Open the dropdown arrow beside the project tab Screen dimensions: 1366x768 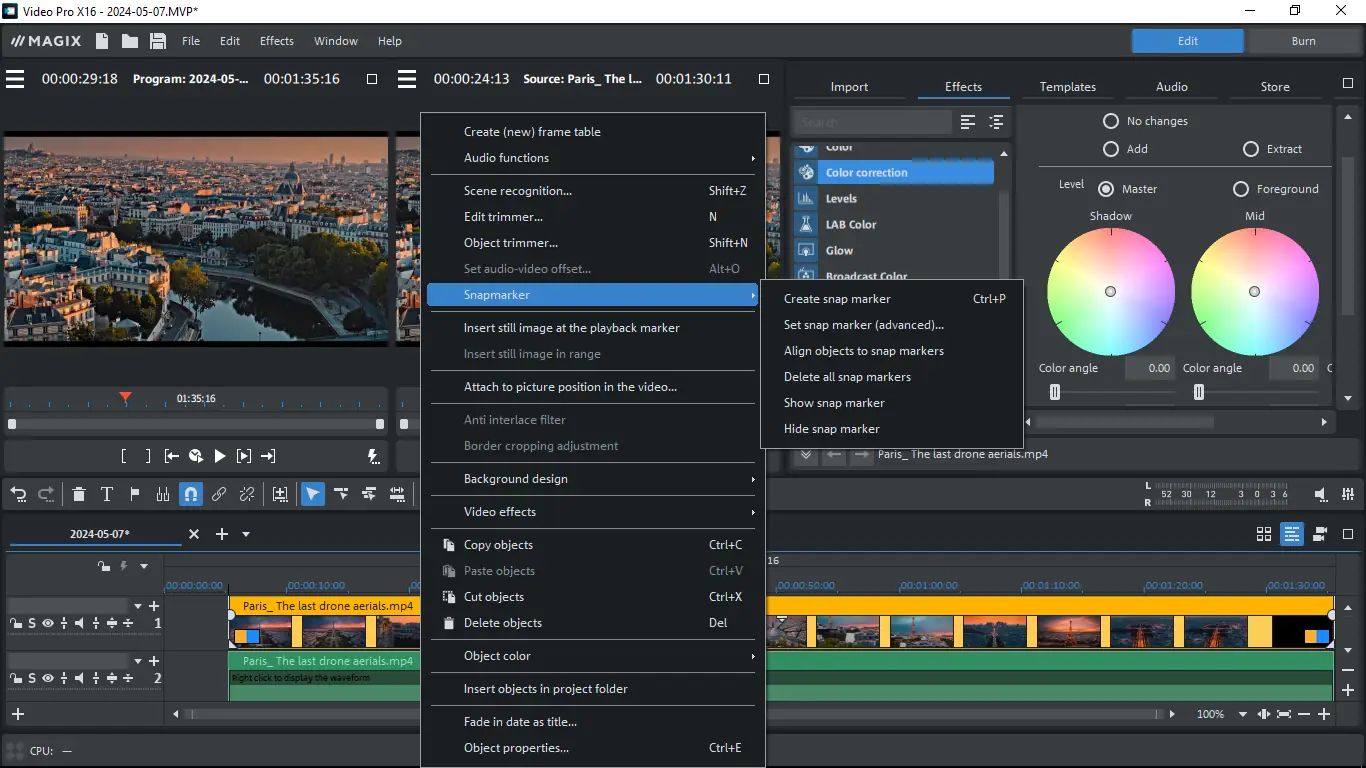[x=246, y=534]
